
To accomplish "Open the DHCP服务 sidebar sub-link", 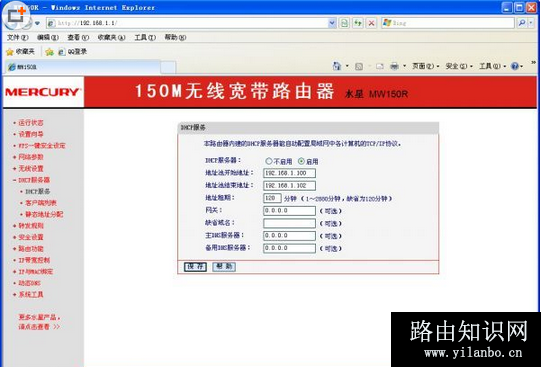I will (x=37, y=191).
